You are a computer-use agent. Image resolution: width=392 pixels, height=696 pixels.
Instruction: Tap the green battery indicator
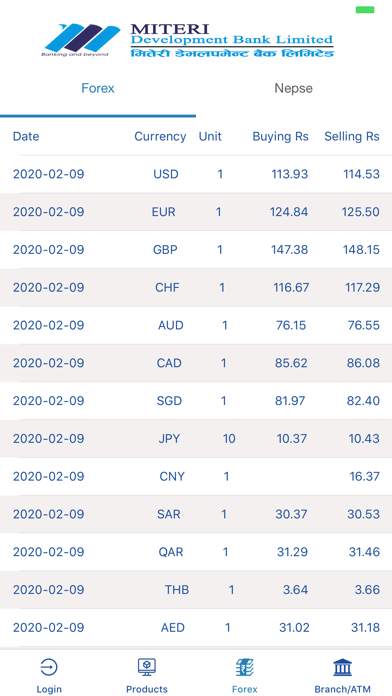365,10
